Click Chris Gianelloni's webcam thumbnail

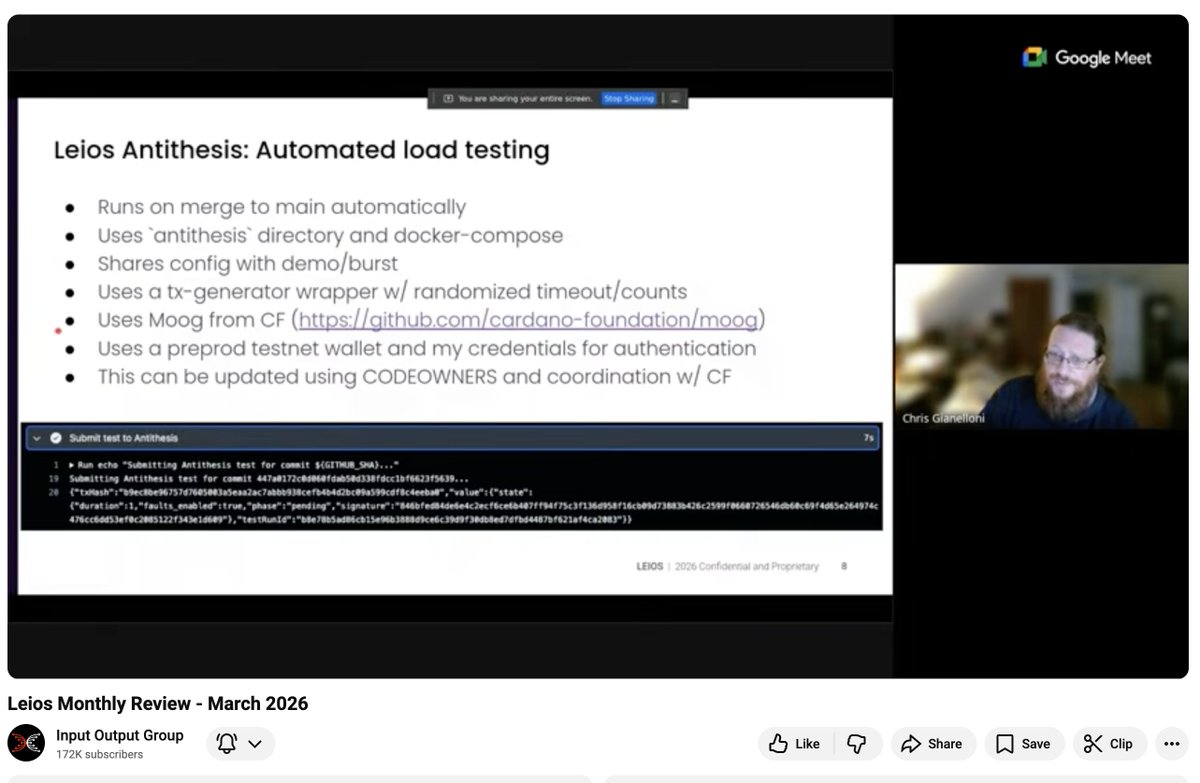tap(1041, 346)
